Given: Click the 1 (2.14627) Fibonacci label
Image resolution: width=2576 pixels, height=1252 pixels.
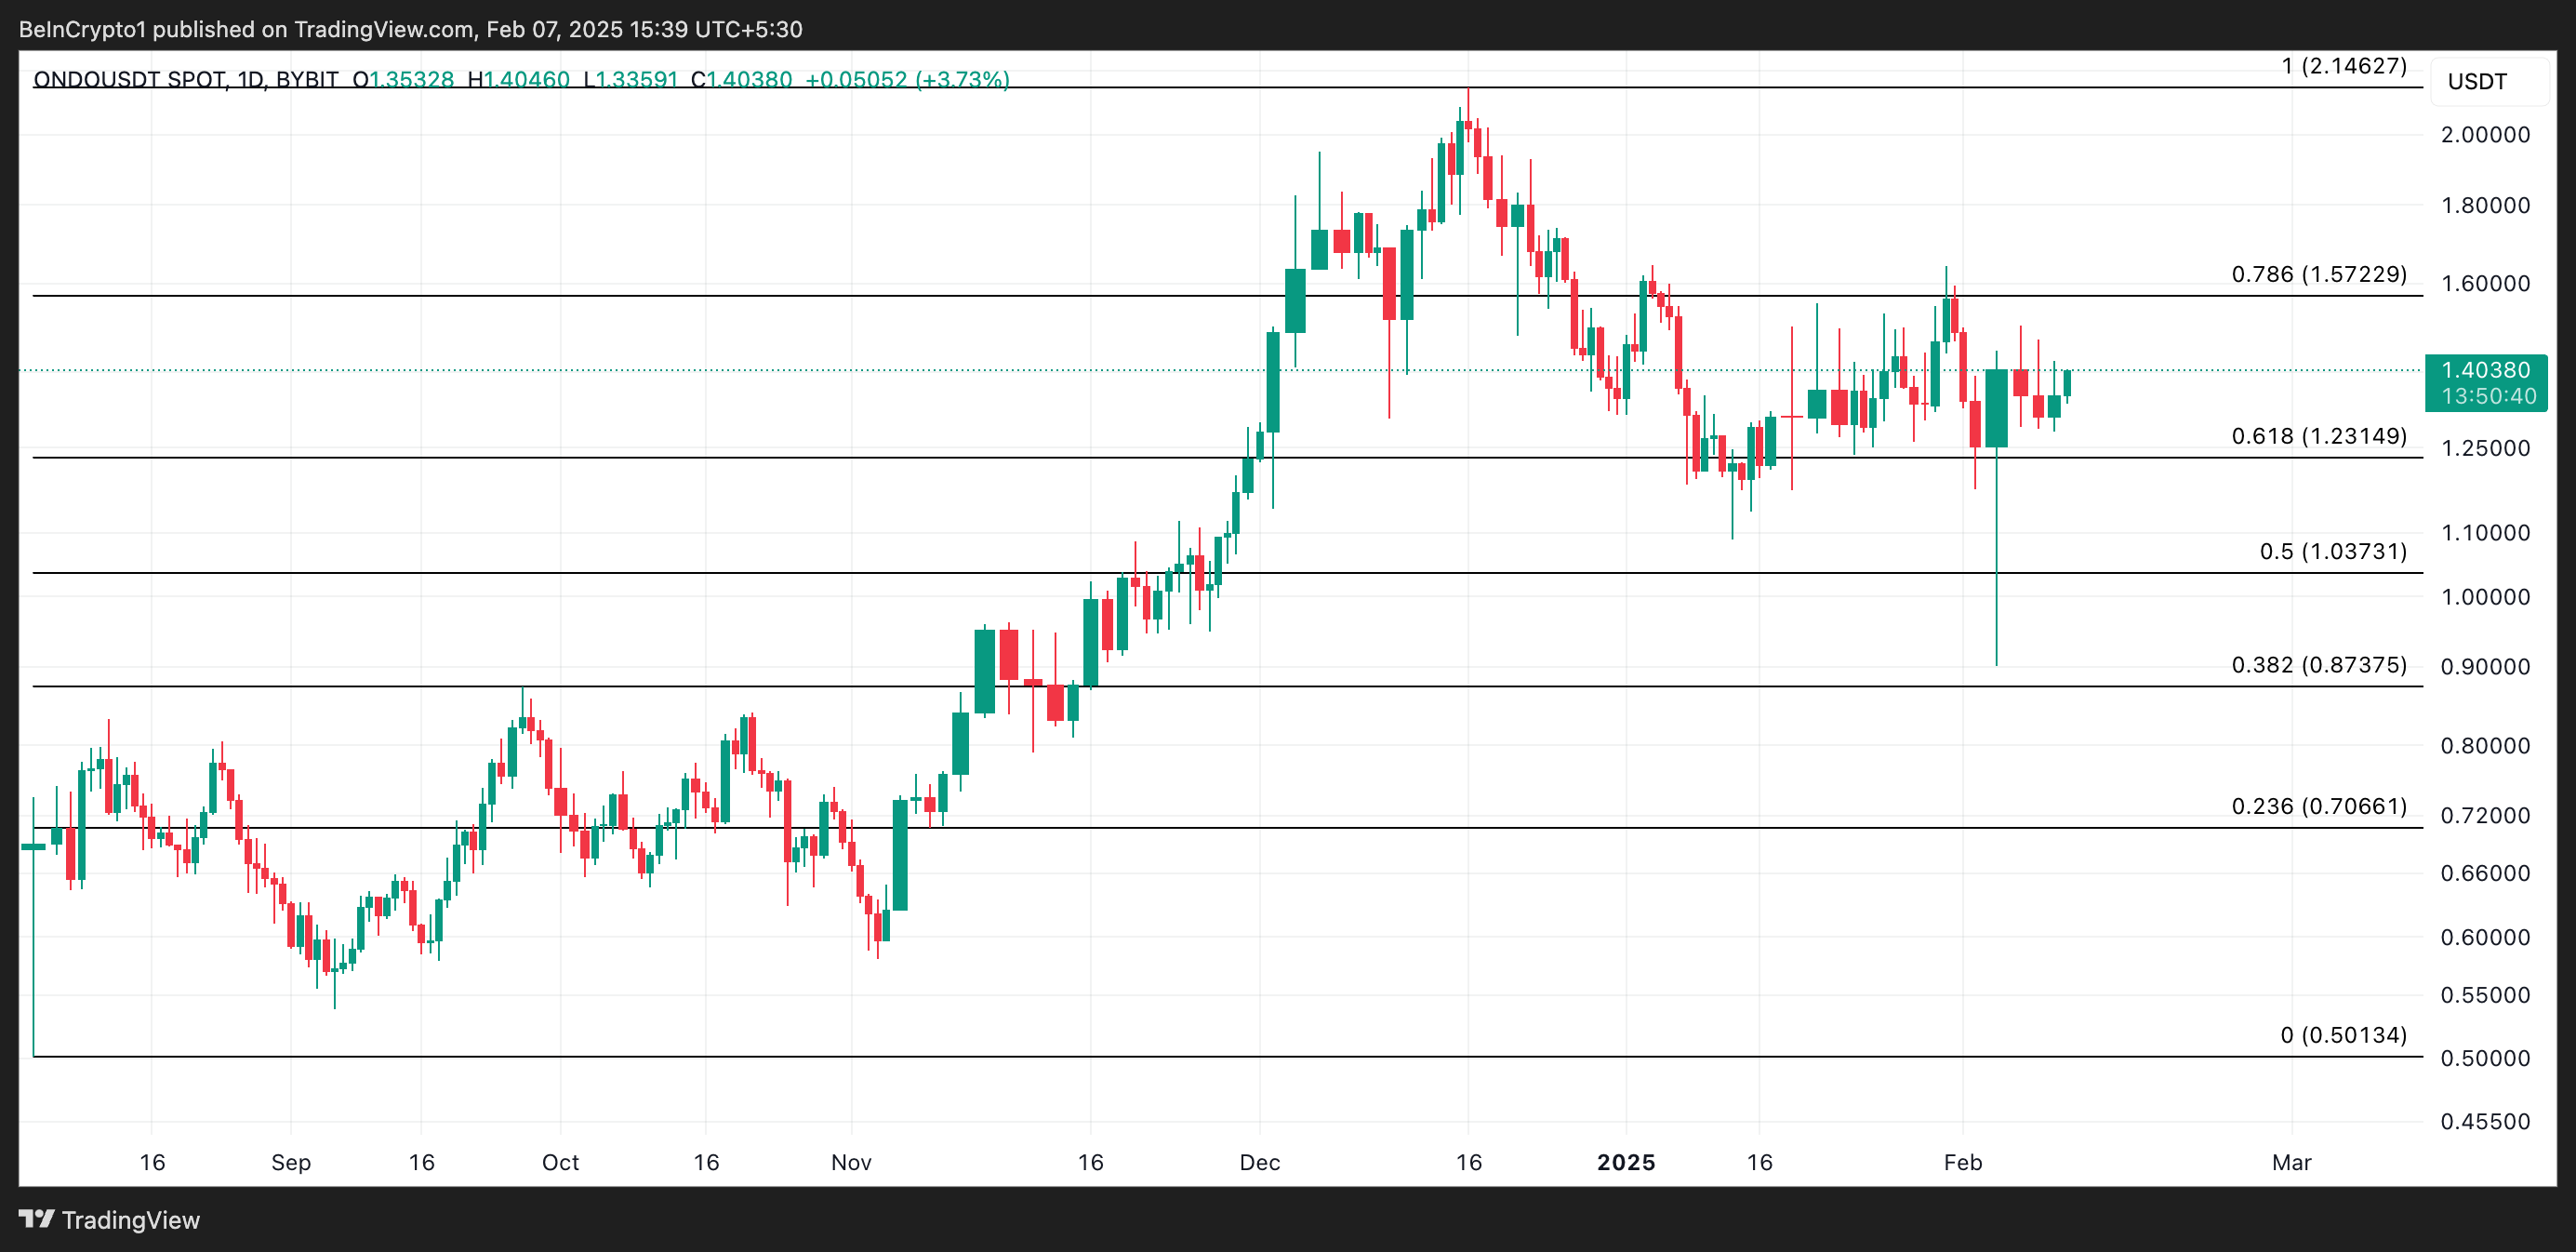Looking at the screenshot, I should [x=2343, y=66].
